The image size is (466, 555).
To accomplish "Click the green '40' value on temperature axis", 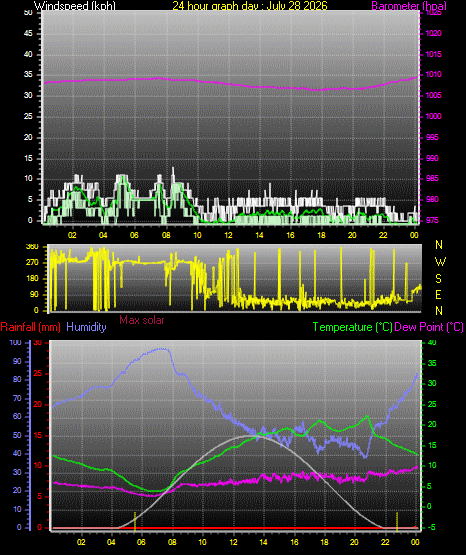I will tap(432, 343).
